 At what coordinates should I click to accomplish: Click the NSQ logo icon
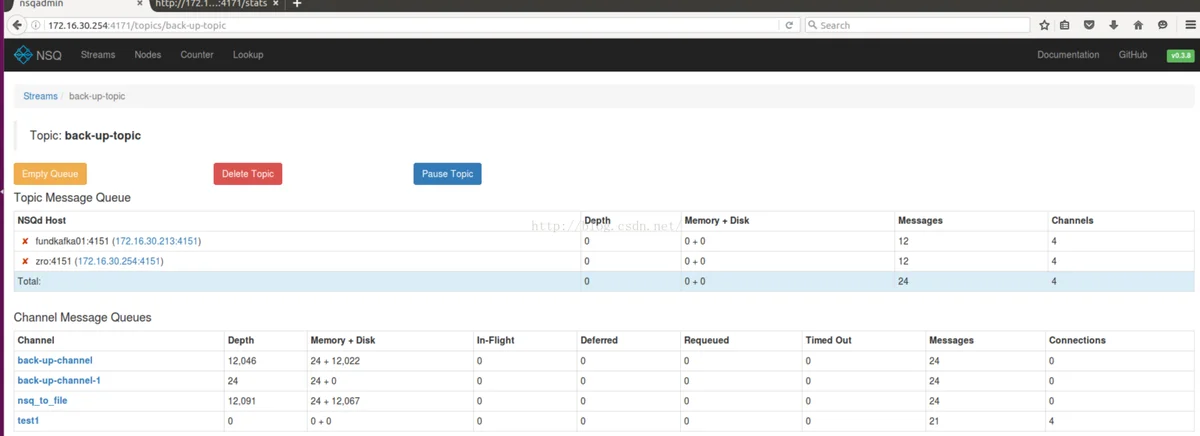click(x=23, y=55)
